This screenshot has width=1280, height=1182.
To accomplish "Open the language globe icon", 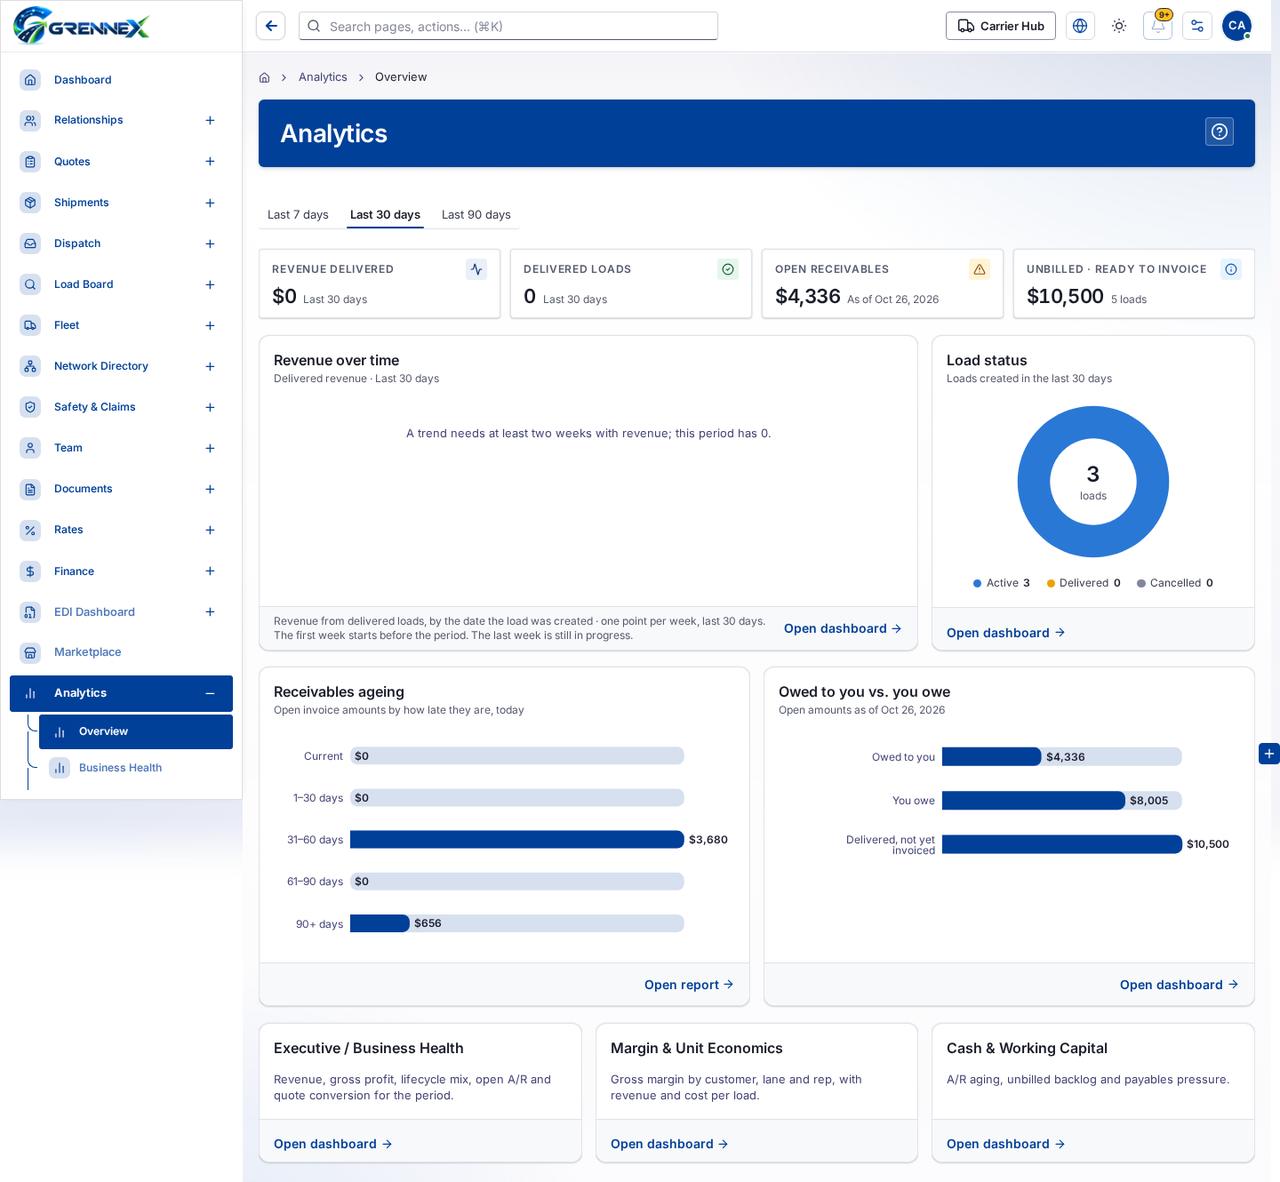I will click(1080, 26).
